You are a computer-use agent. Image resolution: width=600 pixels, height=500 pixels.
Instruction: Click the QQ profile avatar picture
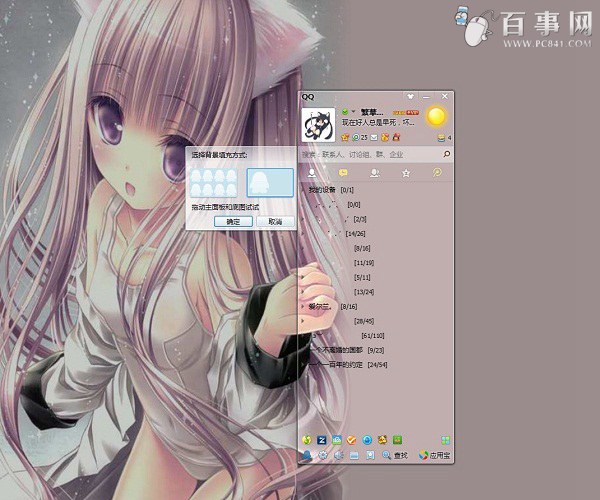[319, 123]
